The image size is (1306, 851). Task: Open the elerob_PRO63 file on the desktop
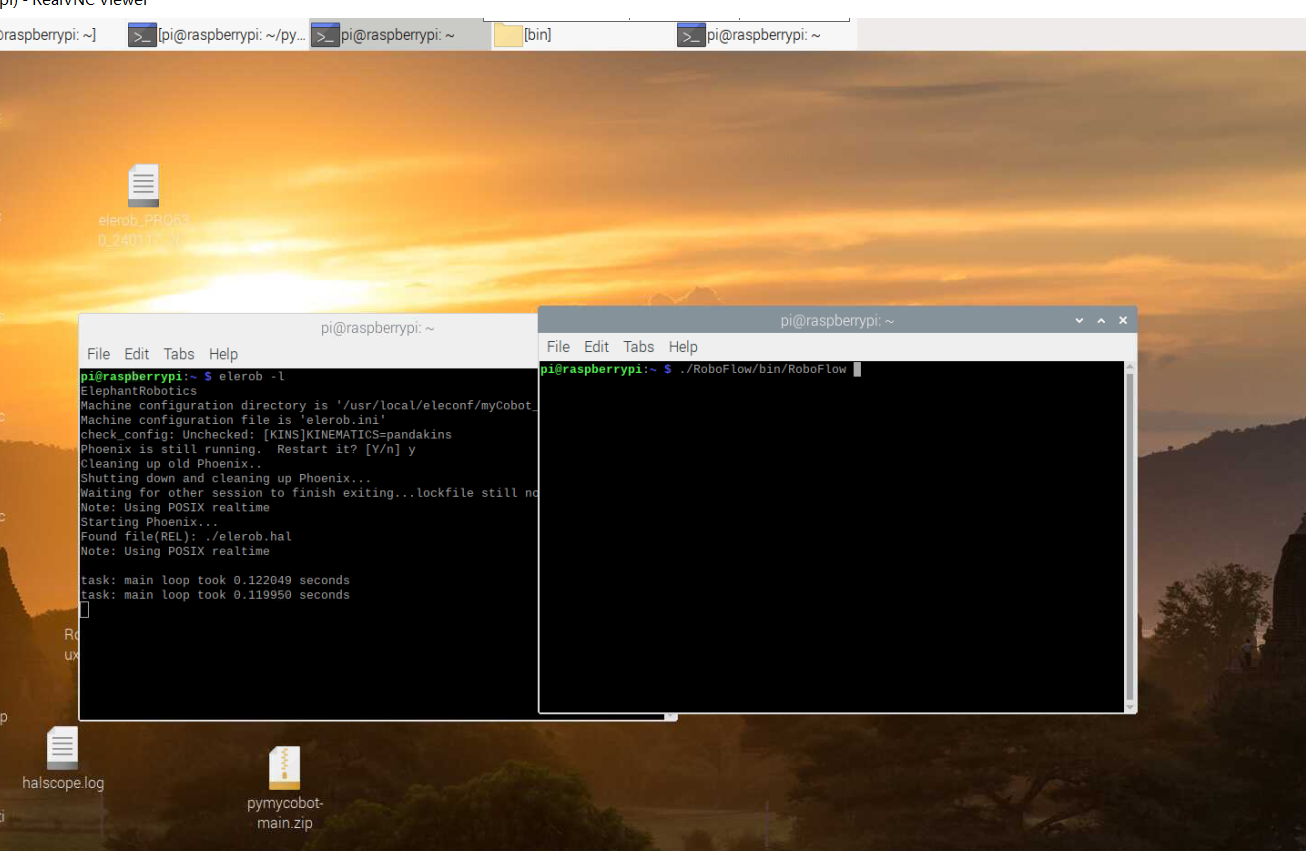143,187
